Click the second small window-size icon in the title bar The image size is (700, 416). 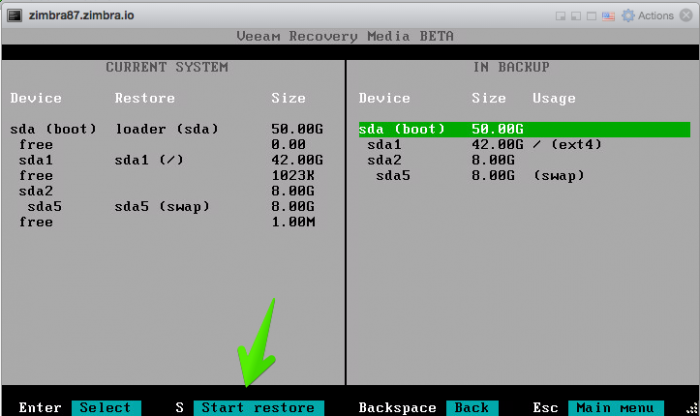[x=576, y=16]
